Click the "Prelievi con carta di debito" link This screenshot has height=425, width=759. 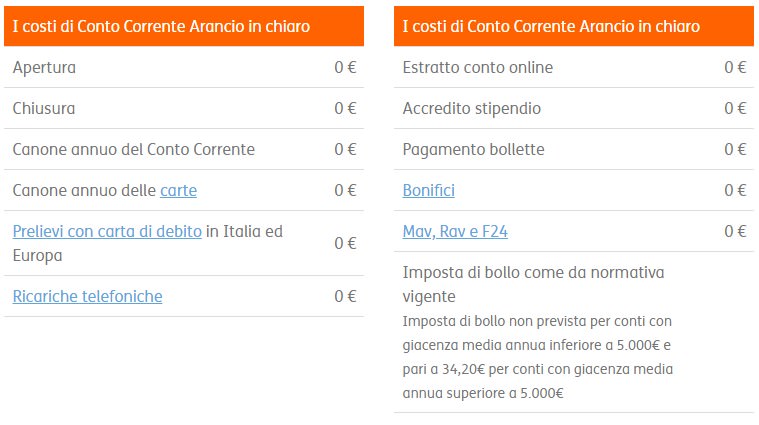107,232
